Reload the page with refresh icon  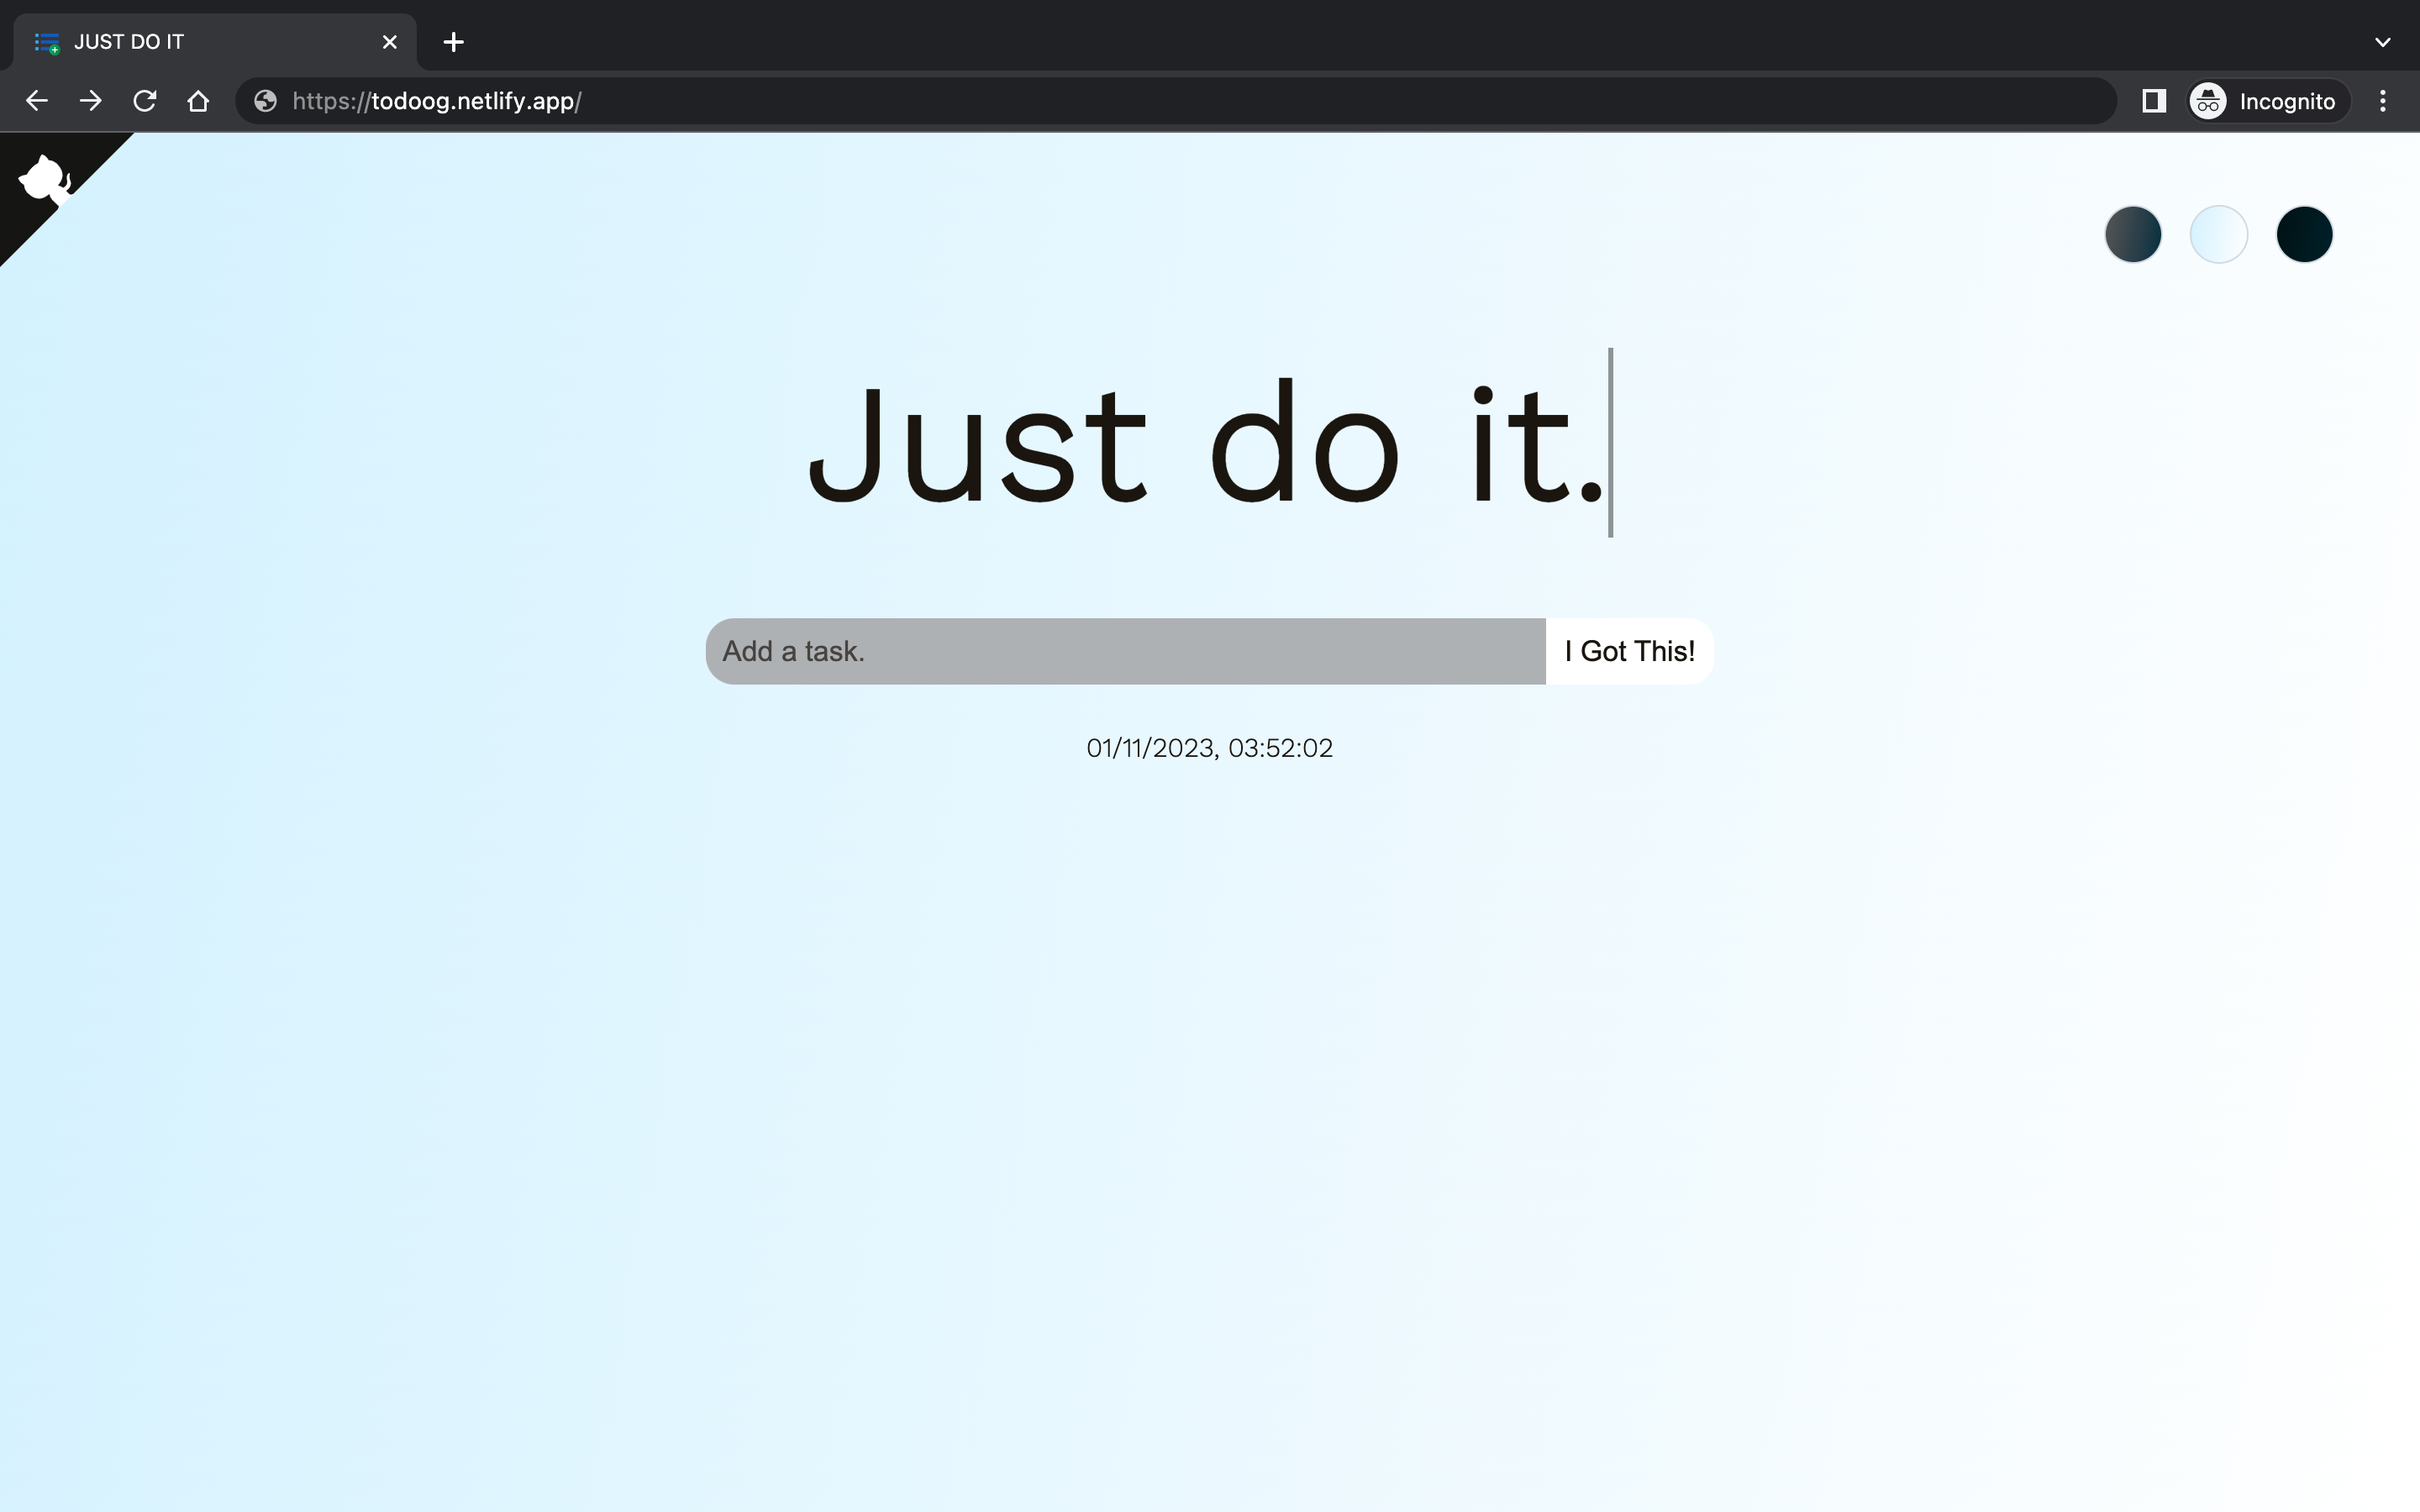coord(145,101)
